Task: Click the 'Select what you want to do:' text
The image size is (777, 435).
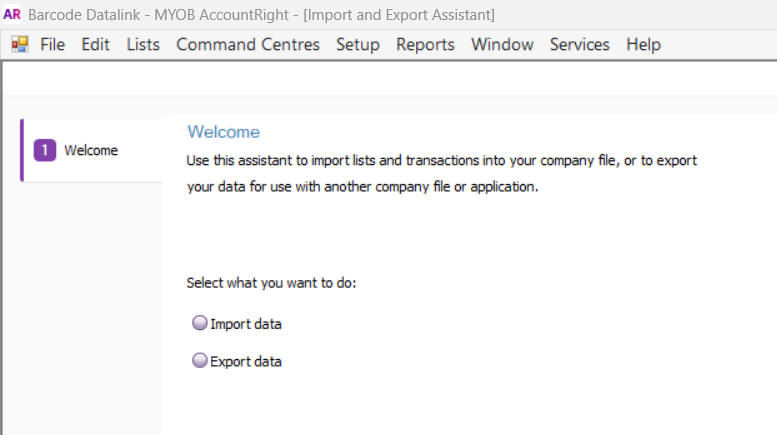Action: point(271,283)
